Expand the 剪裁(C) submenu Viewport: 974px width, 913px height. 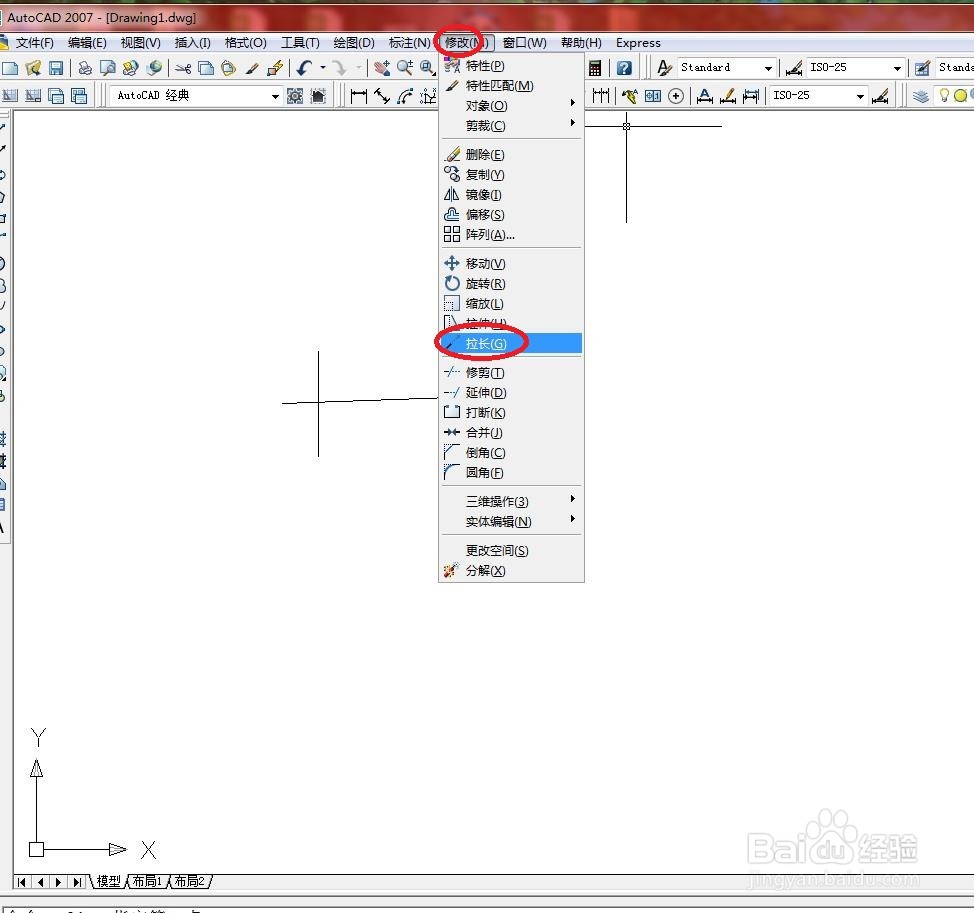(x=511, y=125)
